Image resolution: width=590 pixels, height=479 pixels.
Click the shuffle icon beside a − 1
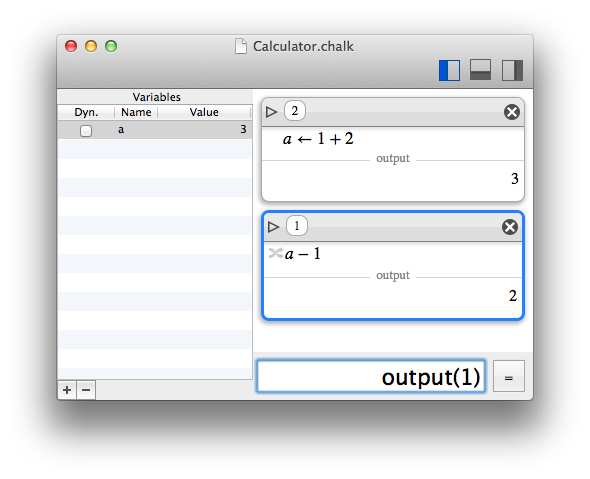(x=275, y=253)
